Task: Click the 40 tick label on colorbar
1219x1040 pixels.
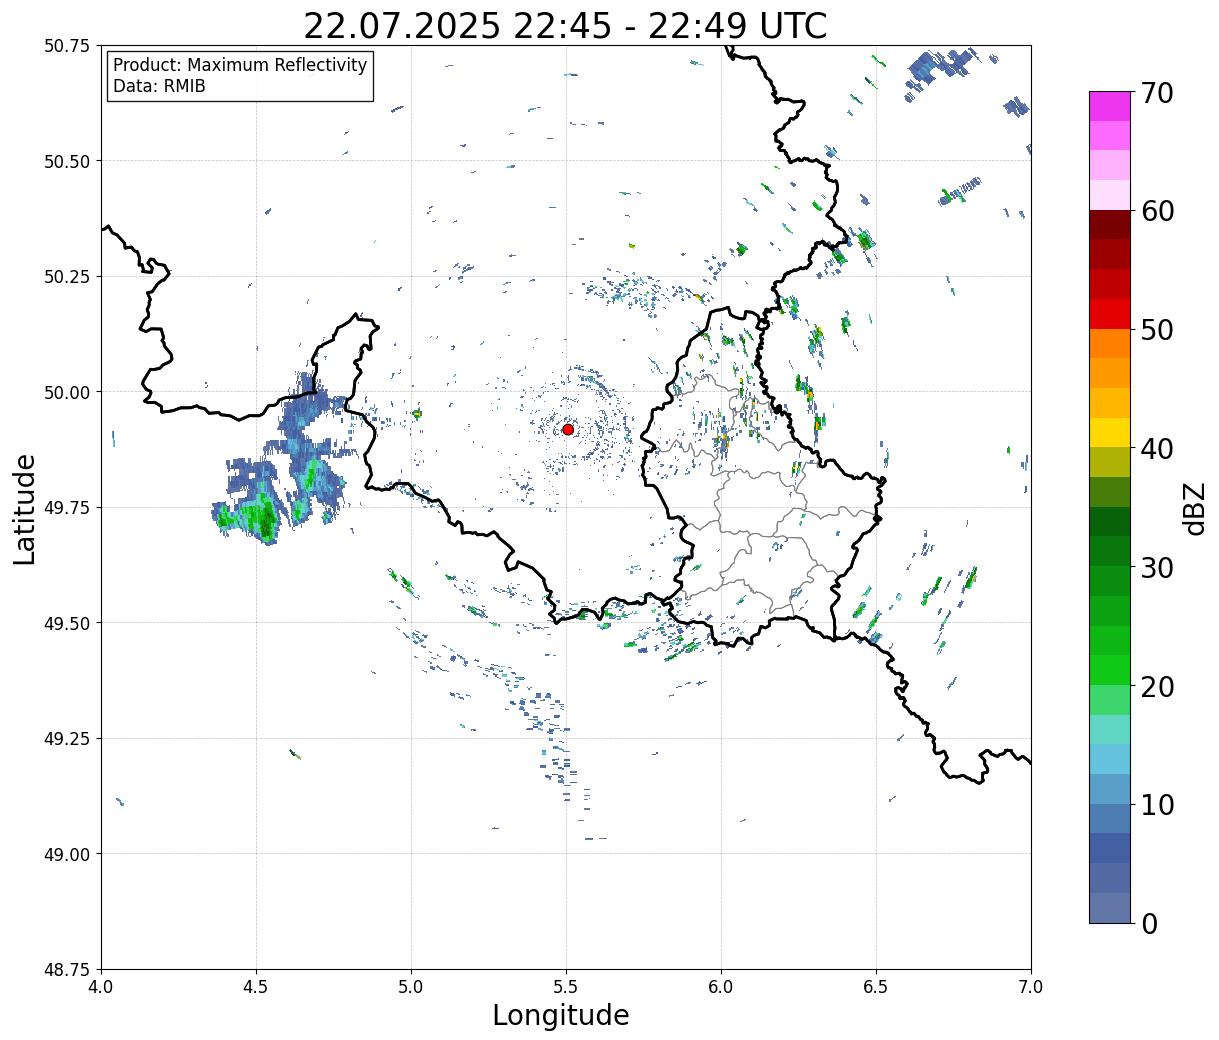Action: click(x=1156, y=449)
